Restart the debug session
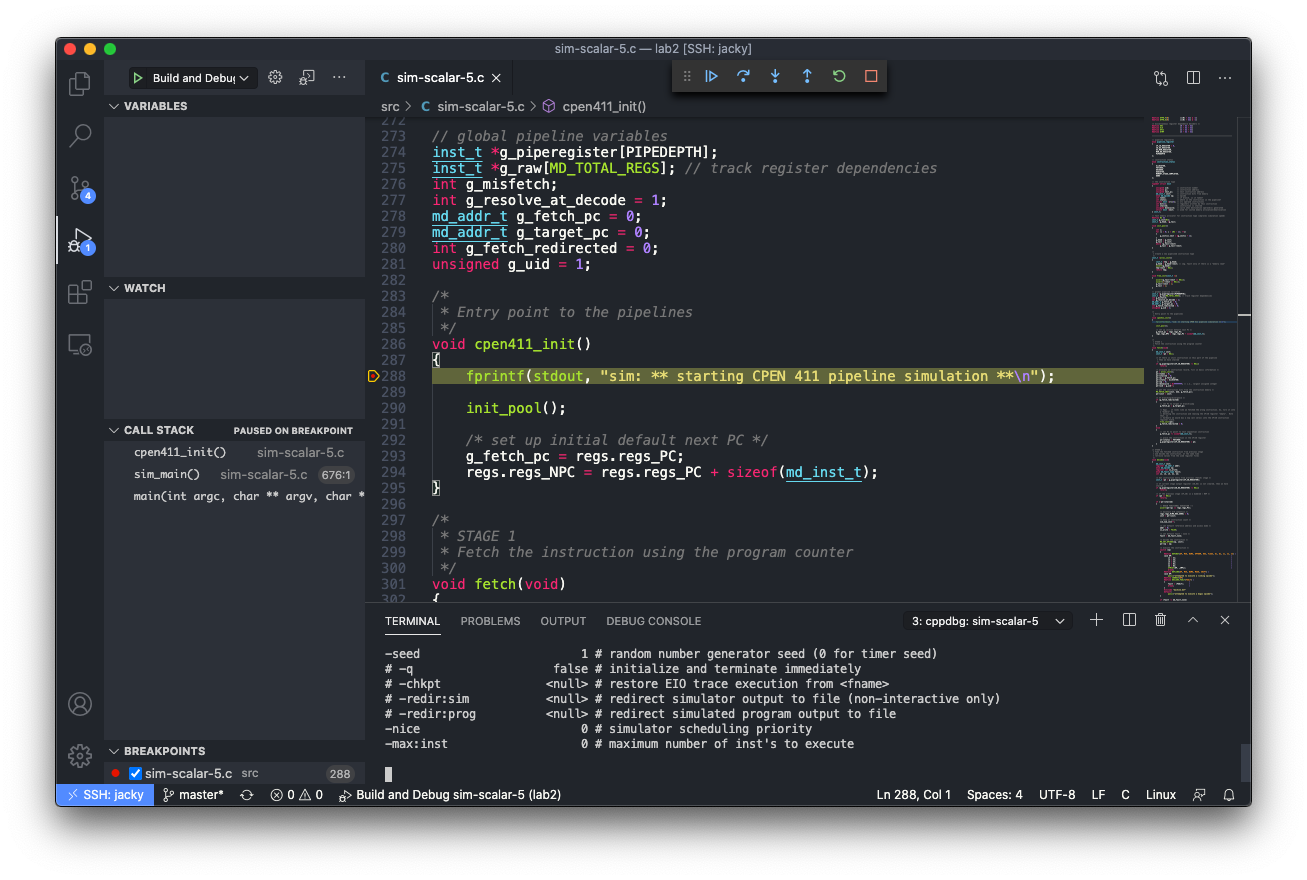Image resolution: width=1307 pixels, height=880 pixels. click(x=839, y=76)
